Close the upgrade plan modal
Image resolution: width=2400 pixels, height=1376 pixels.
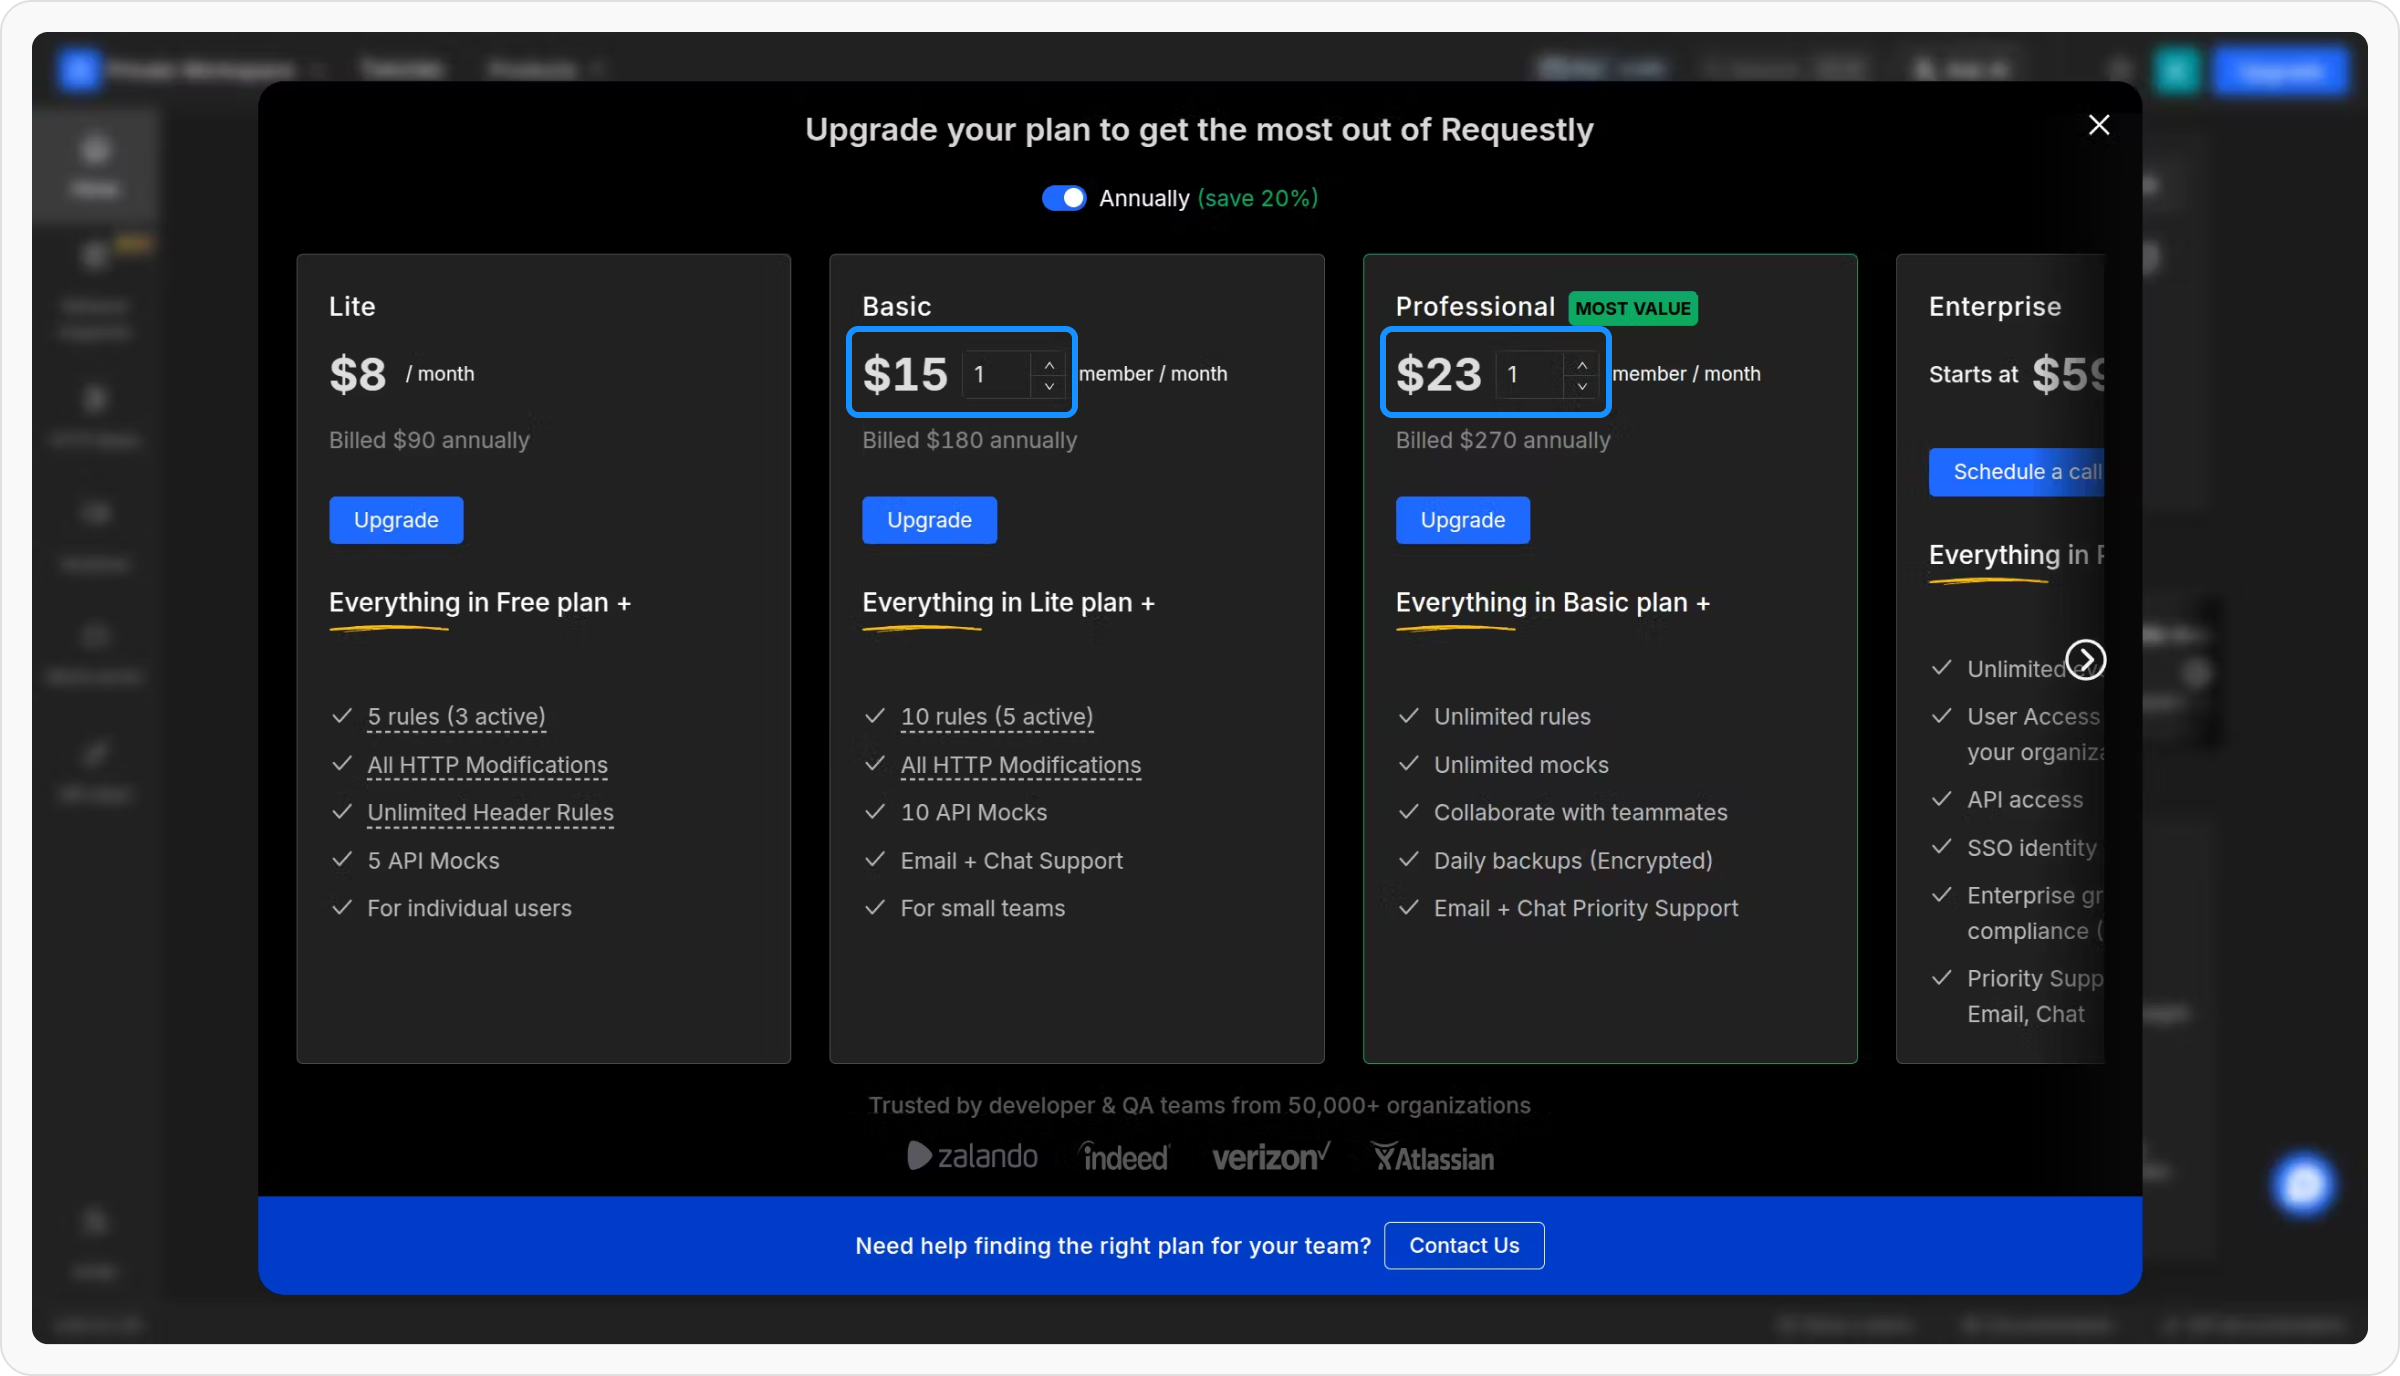(2099, 125)
